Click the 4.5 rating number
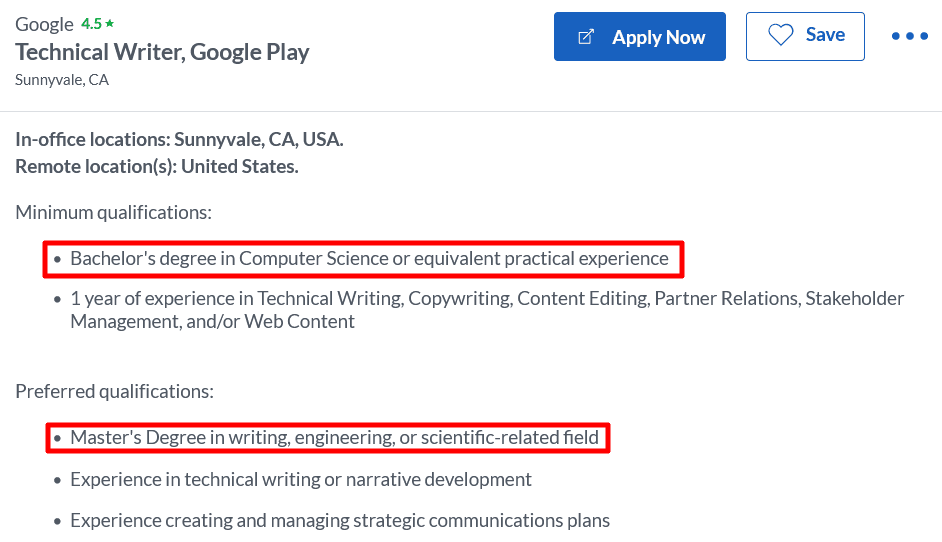The width and height of the screenshot is (942, 542). 91,24
